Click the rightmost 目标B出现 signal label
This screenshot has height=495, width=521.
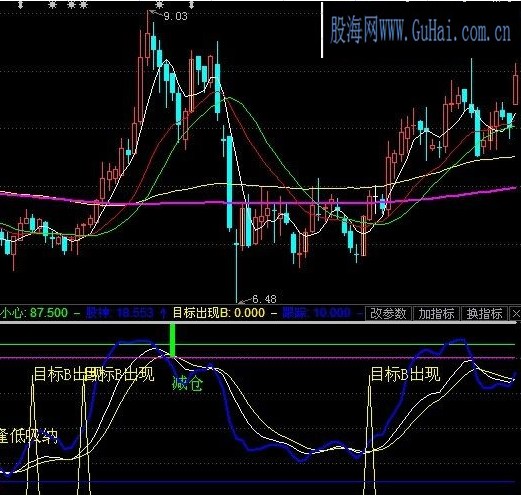pyautogui.click(x=405, y=374)
